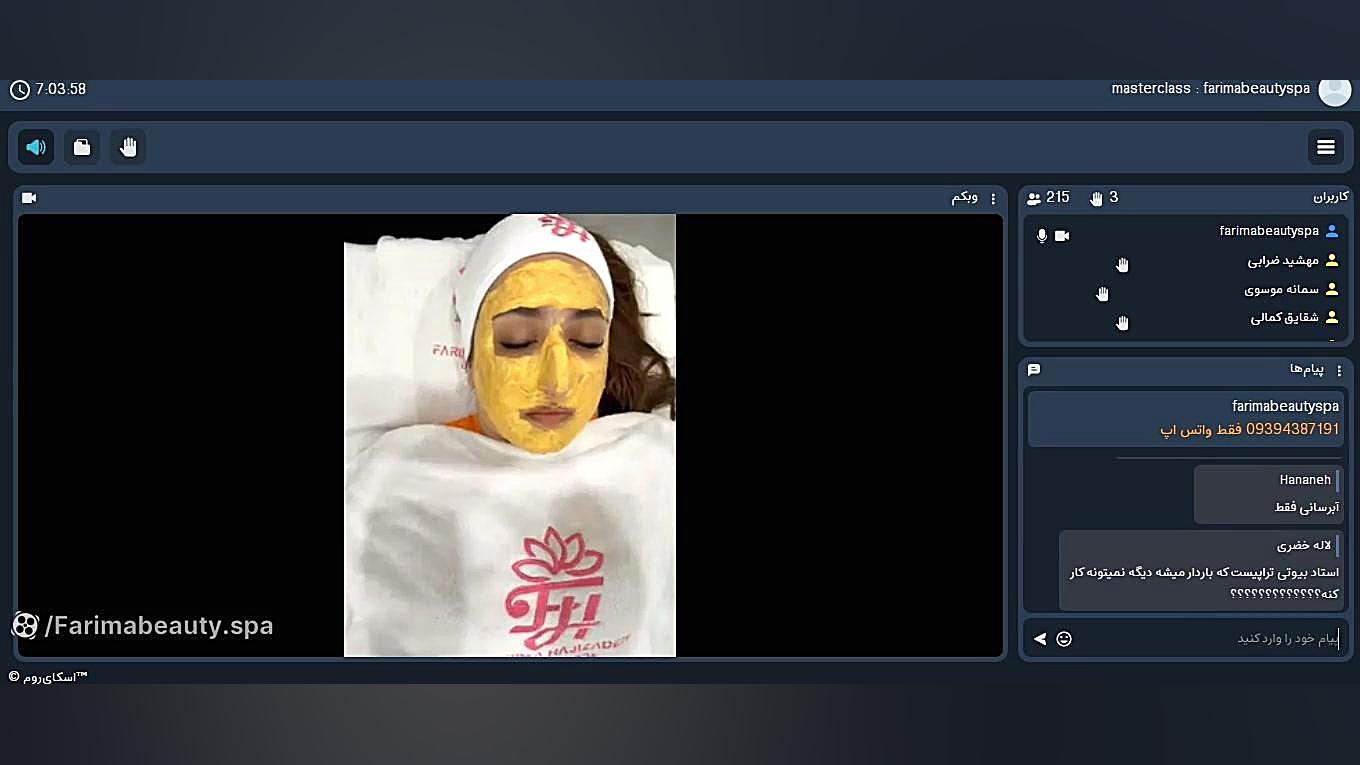Click the yellow user icon beside شقایق کمالی
Viewport: 1360px width, 765px height.
coord(1332,318)
